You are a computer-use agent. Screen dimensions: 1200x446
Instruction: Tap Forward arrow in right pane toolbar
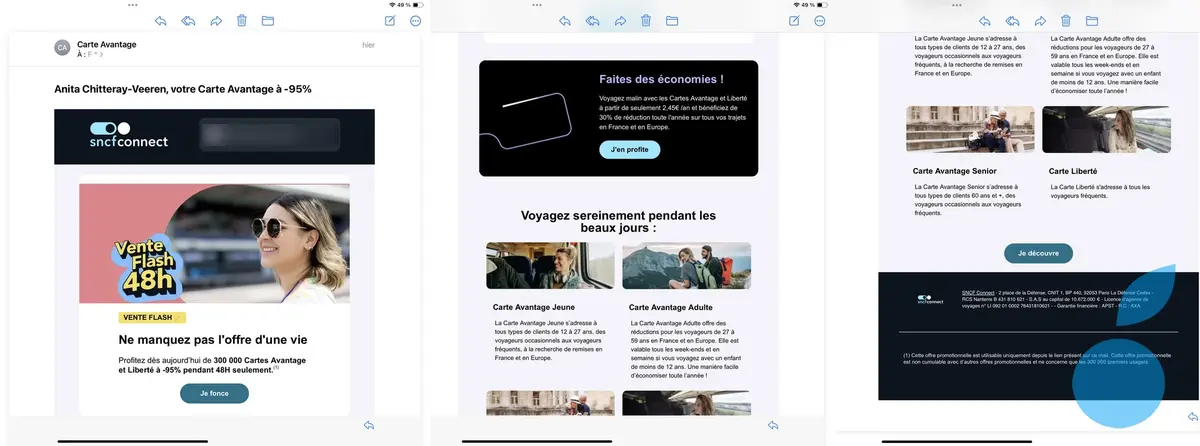tap(1040, 20)
